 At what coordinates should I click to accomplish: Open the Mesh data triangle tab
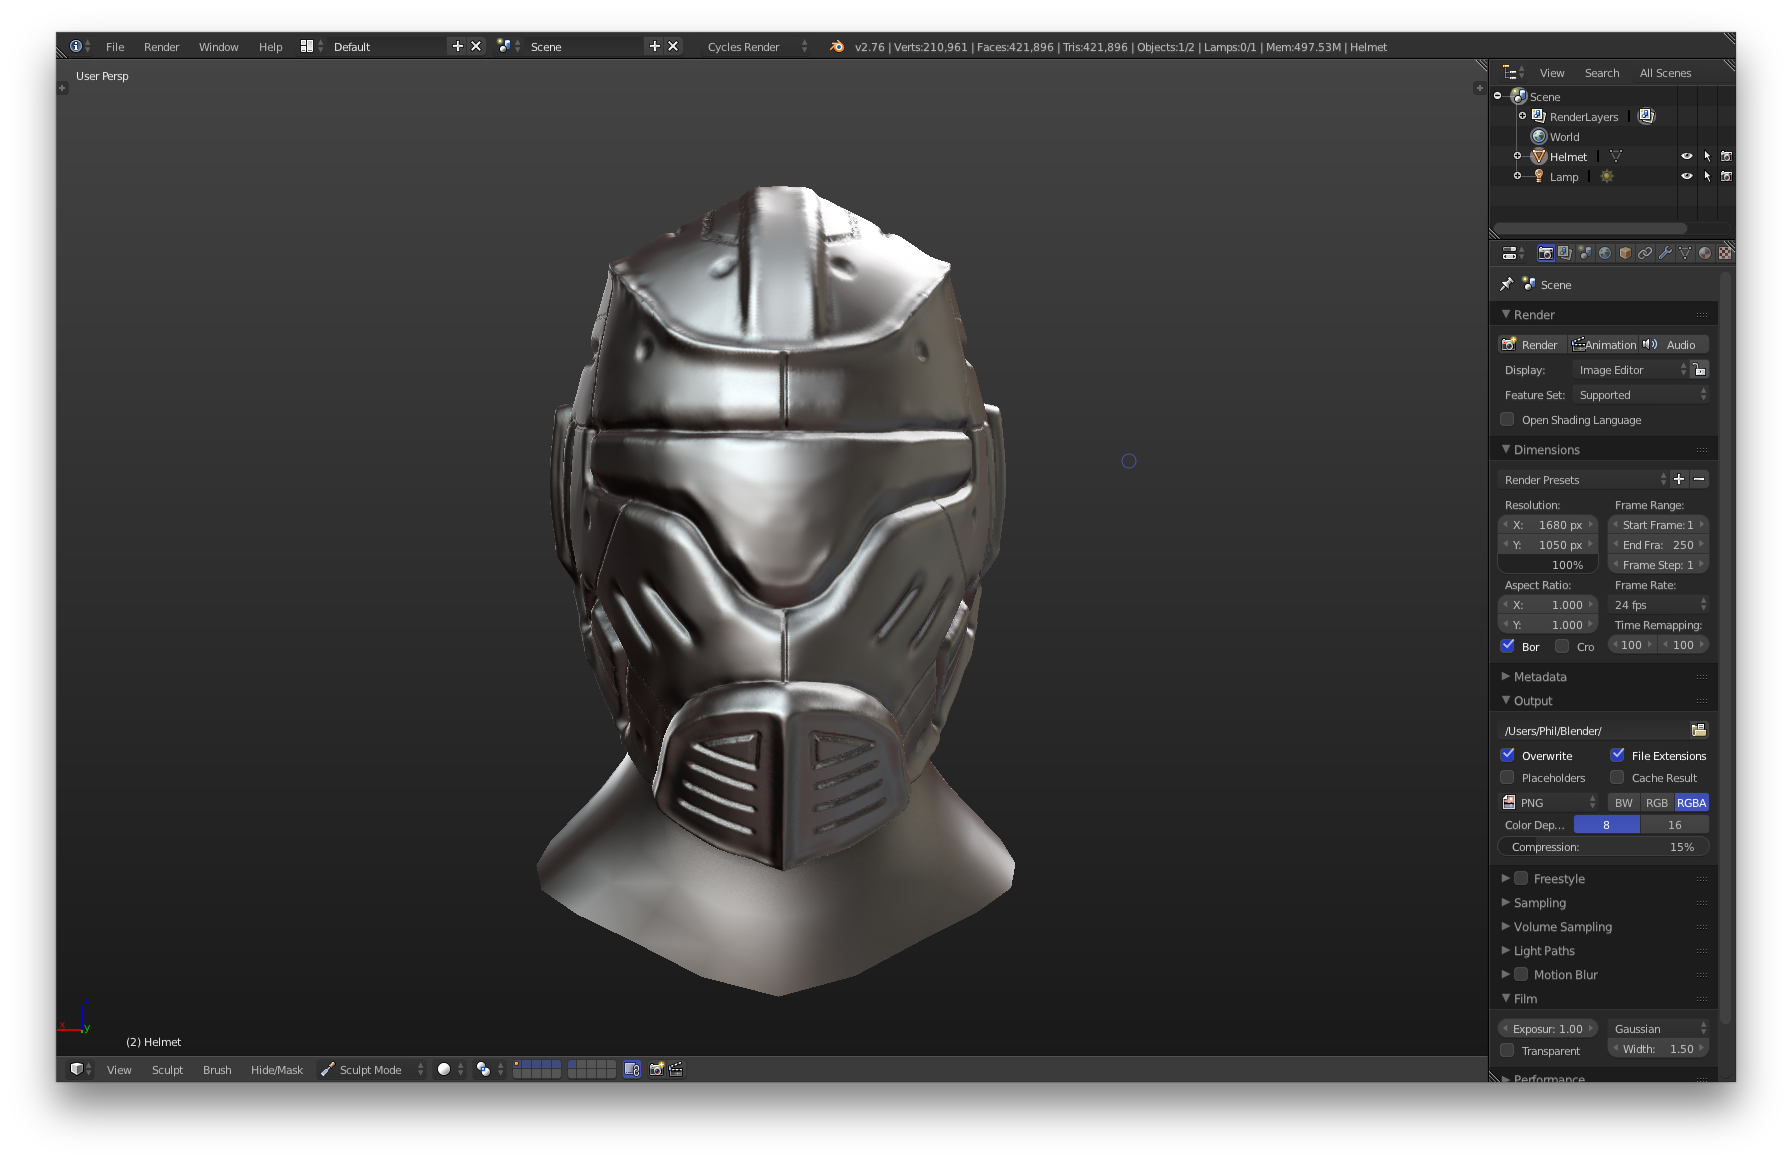point(1685,253)
